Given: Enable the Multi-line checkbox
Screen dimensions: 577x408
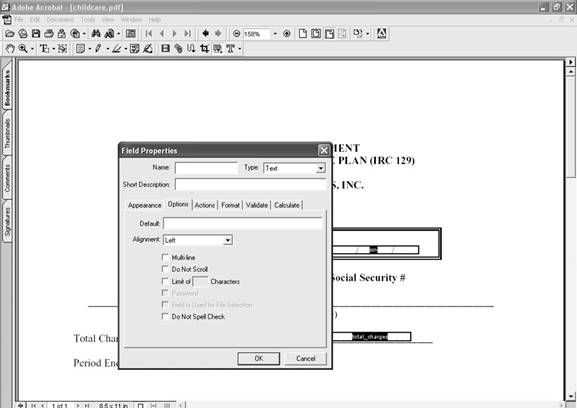Looking at the screenshot, I should click(165, 257).
